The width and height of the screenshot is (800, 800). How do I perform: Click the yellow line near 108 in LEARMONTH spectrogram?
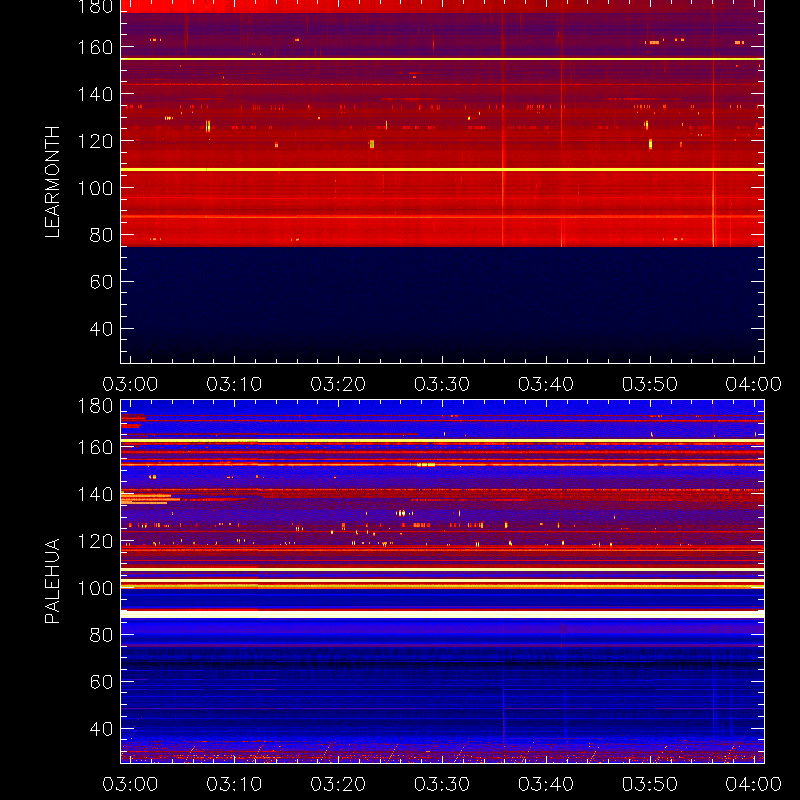click(442, 169)
